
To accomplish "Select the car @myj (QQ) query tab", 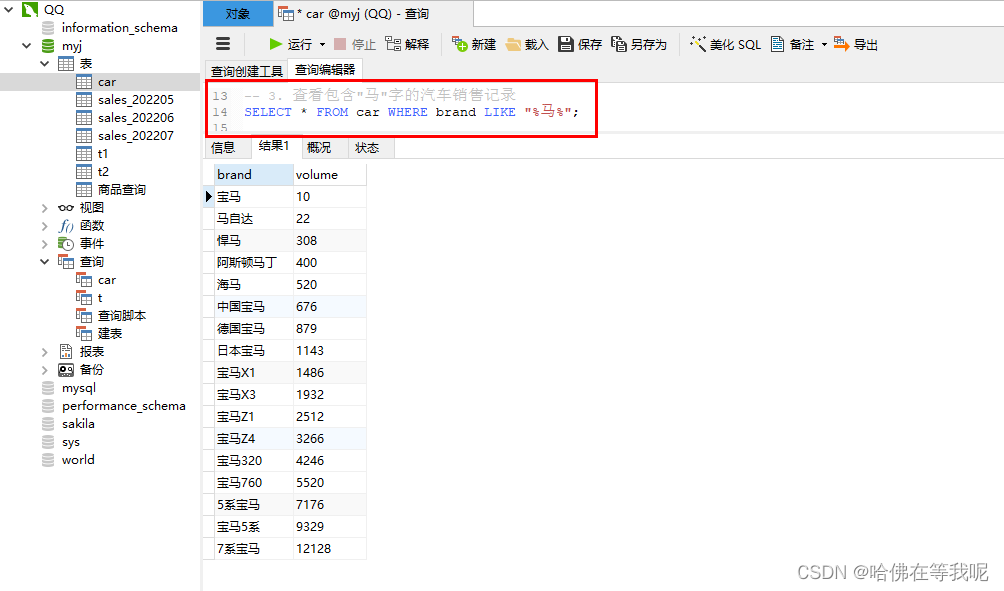I will pos(374,13).
